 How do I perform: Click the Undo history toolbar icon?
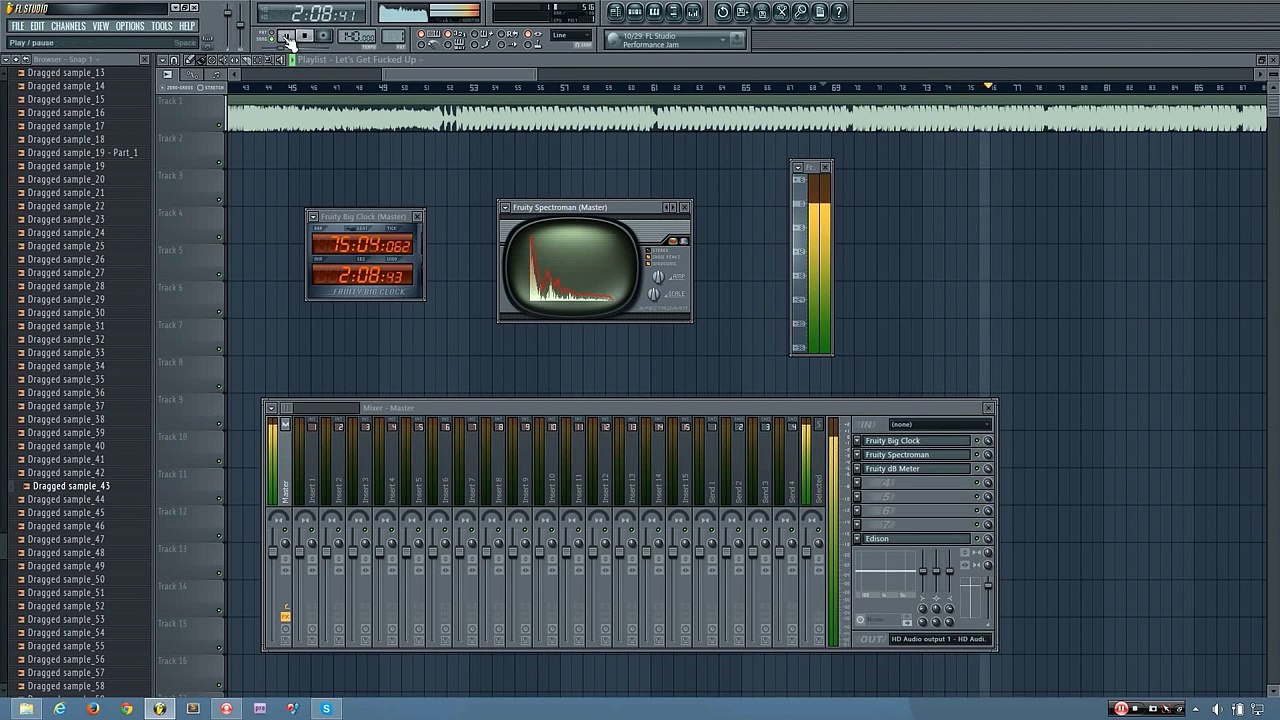[723, 12]
